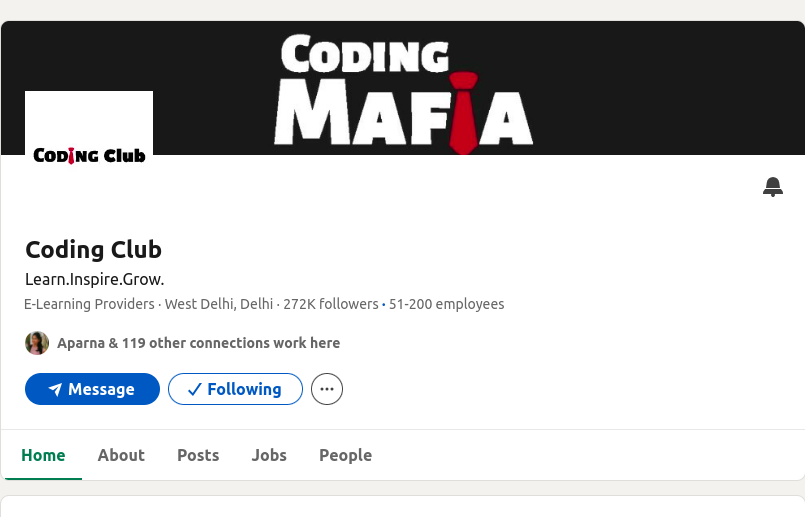
Task: Click the paper plane icon in Message button
Action: (55, 390)
